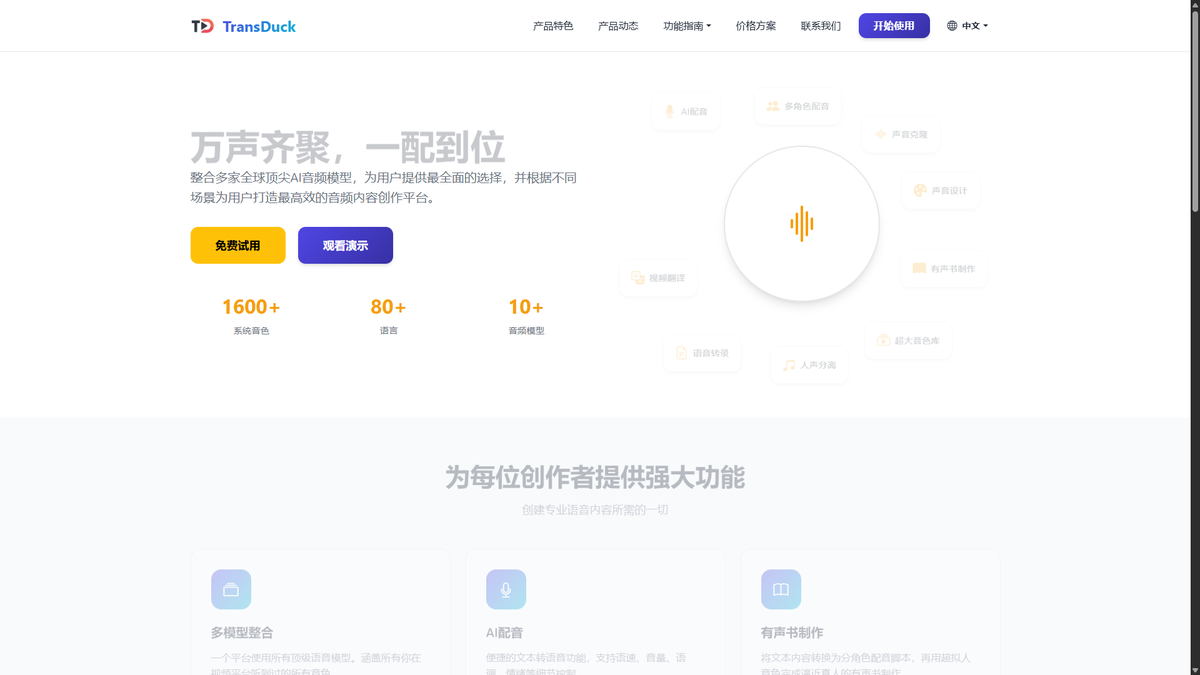The width and height of the screenshot is (1200, 675).
Task: Click the 视频翻译 translate chip icon
Action: pos(638,277)
